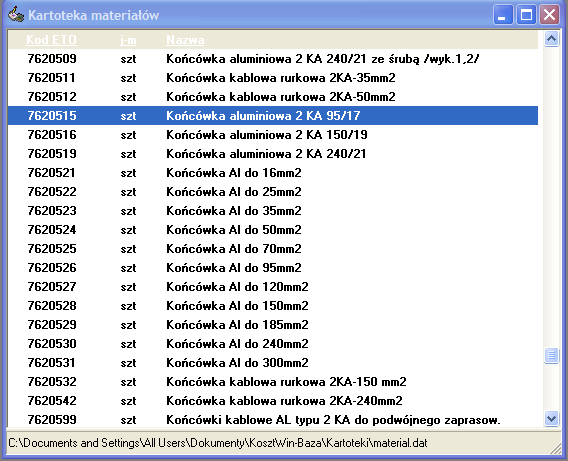Image resolution: width=568 pixels, height=461 pixels.
Task: Select row Końcówka Al do 95mm2
Action: (273, 268)
